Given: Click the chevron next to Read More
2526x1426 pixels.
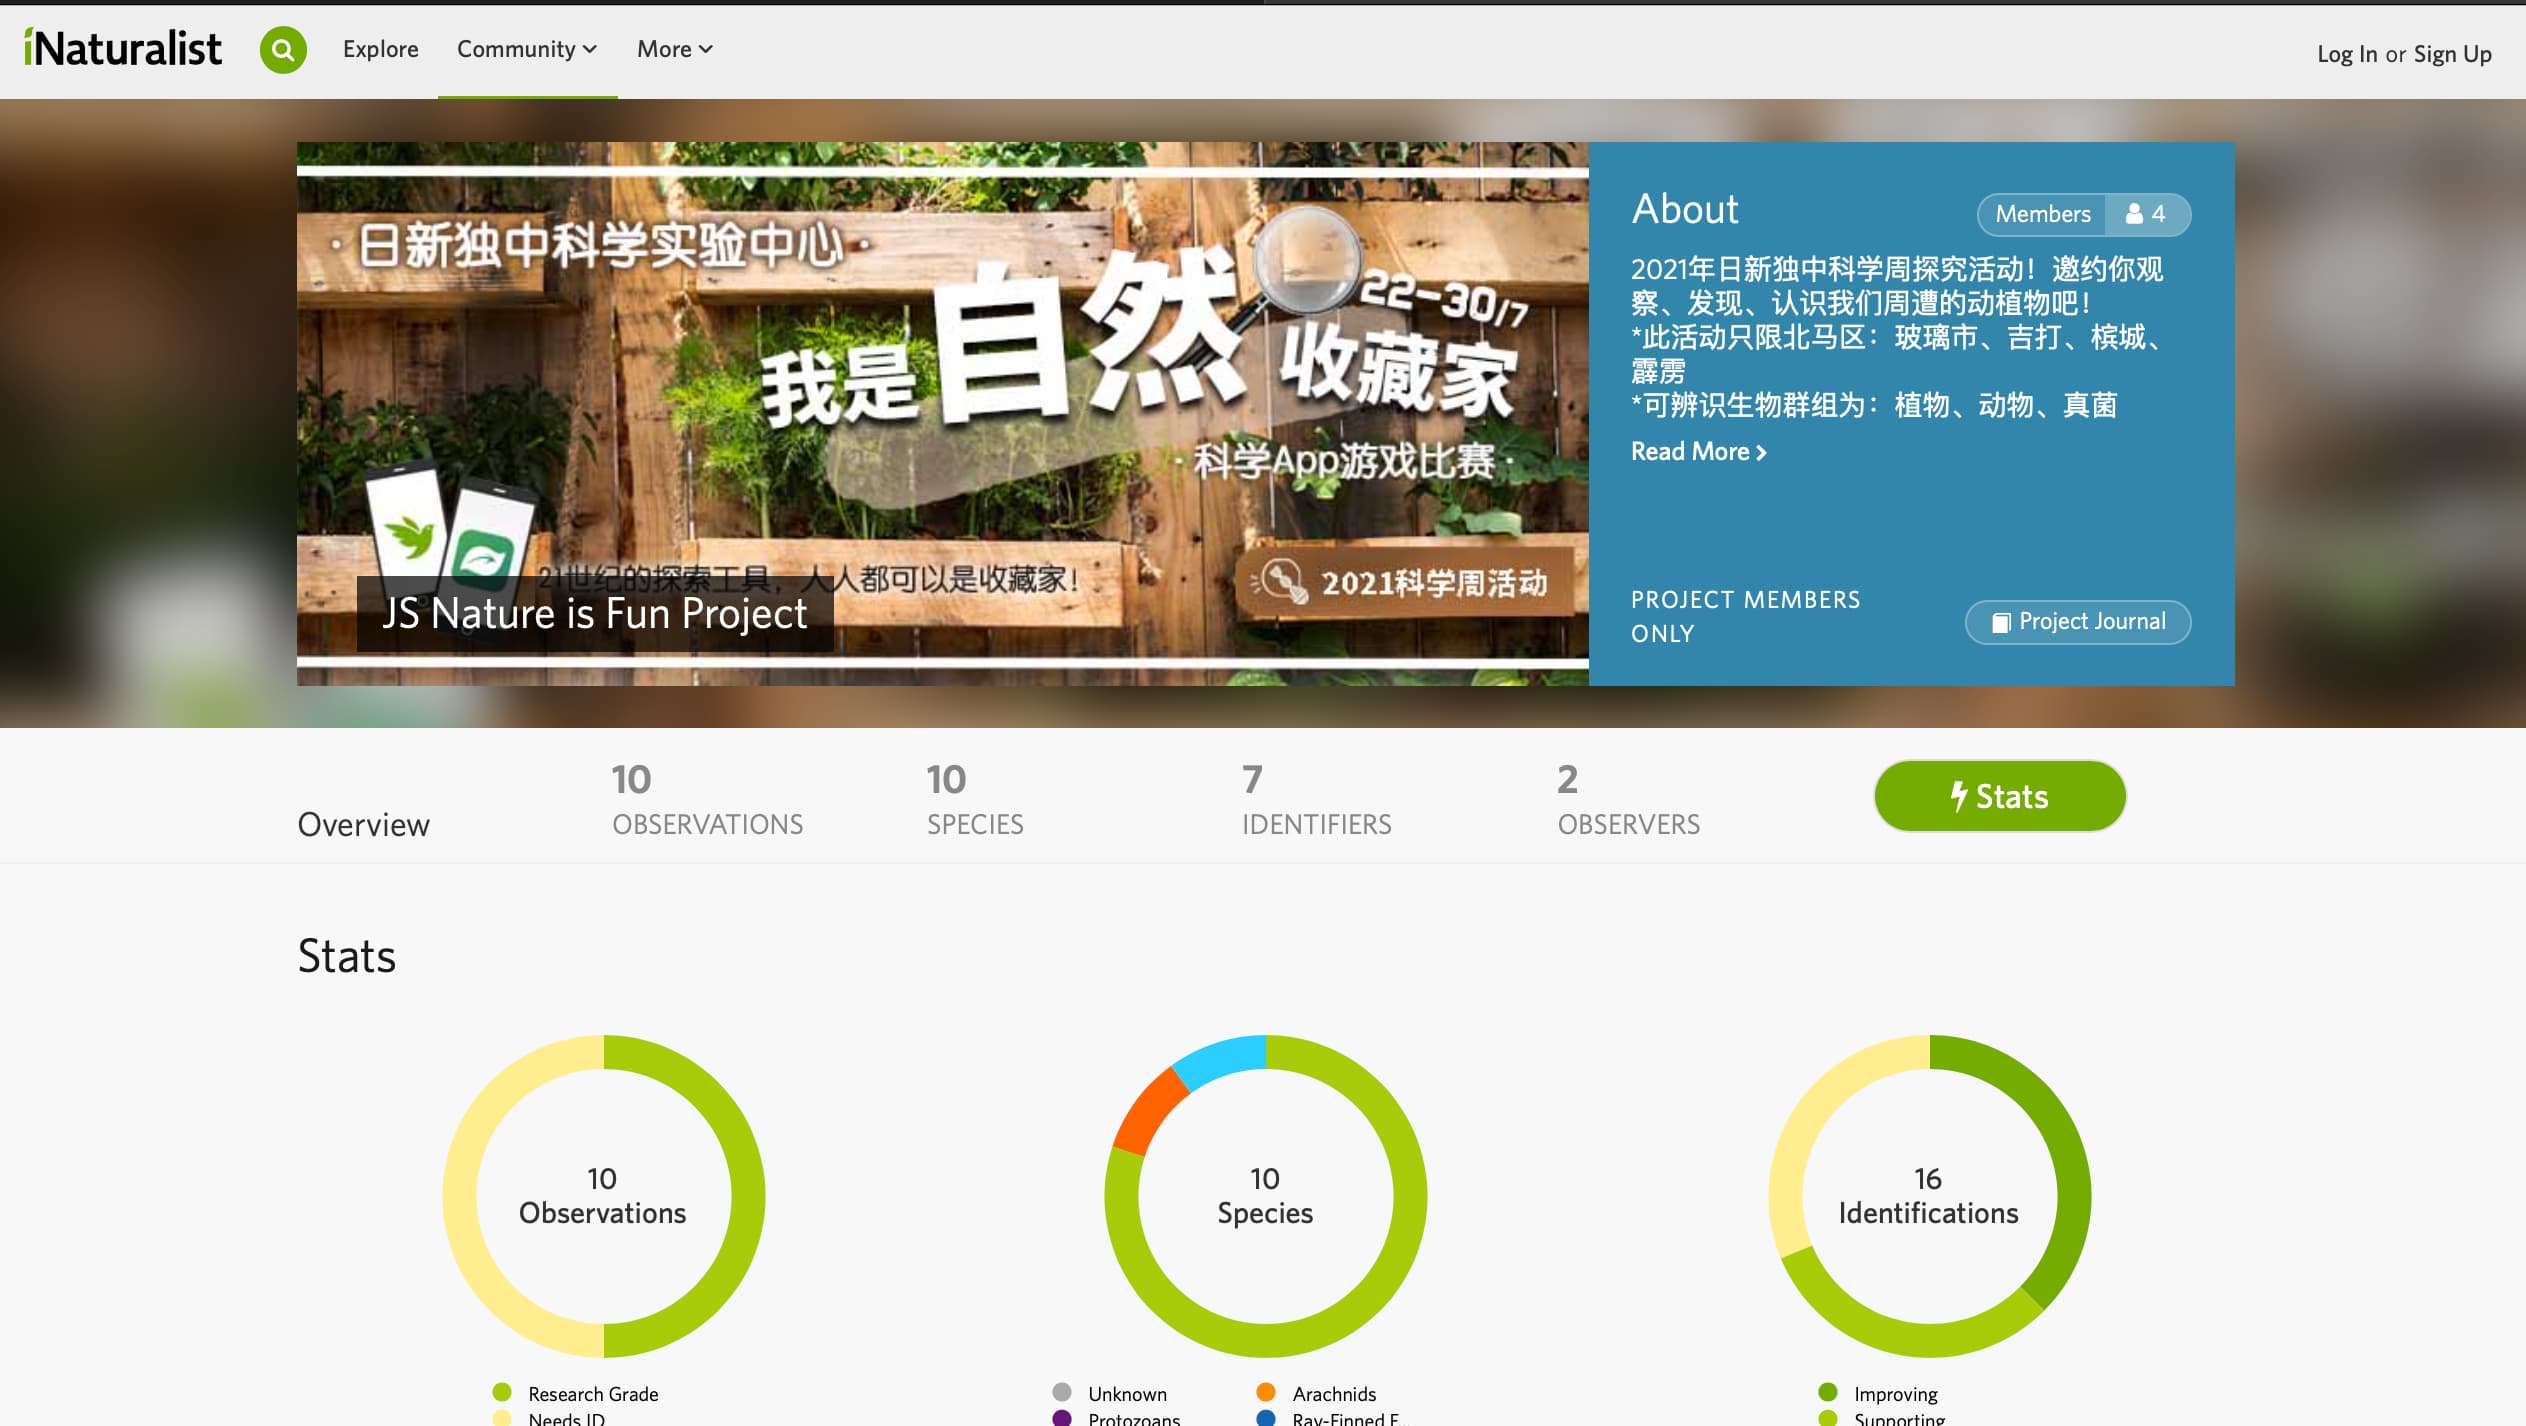Looking at the screenshot, I should (1761, 452).
